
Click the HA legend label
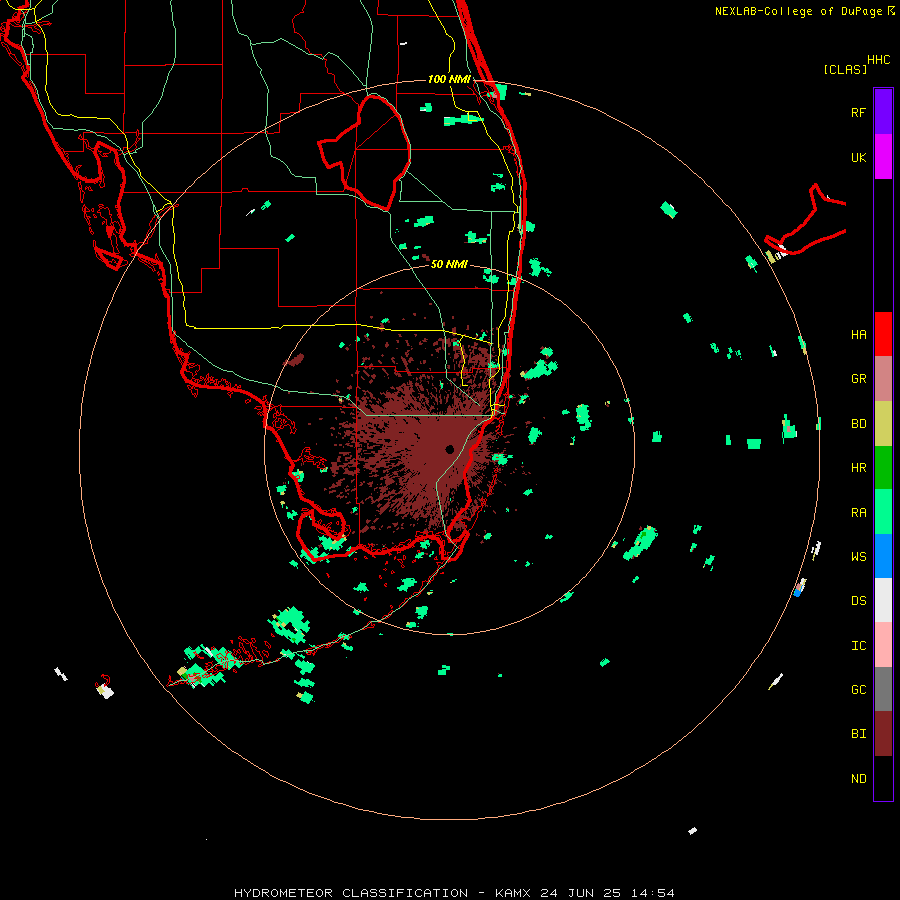click(x=858, y=335)
